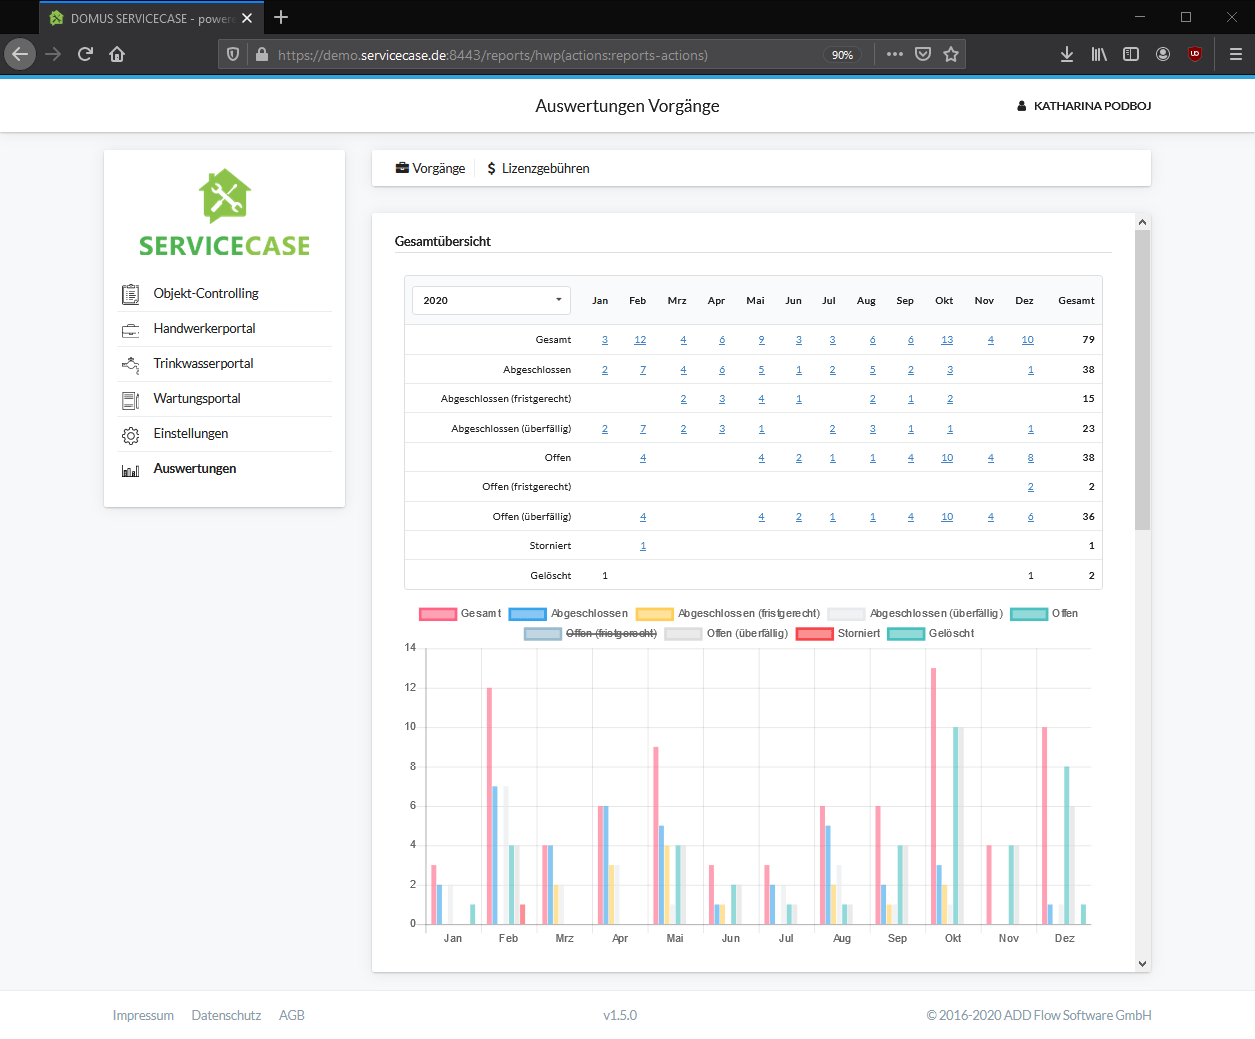Switch to the Vorgänge tab
This screenshot has height=1039, width=1255.
430,169
